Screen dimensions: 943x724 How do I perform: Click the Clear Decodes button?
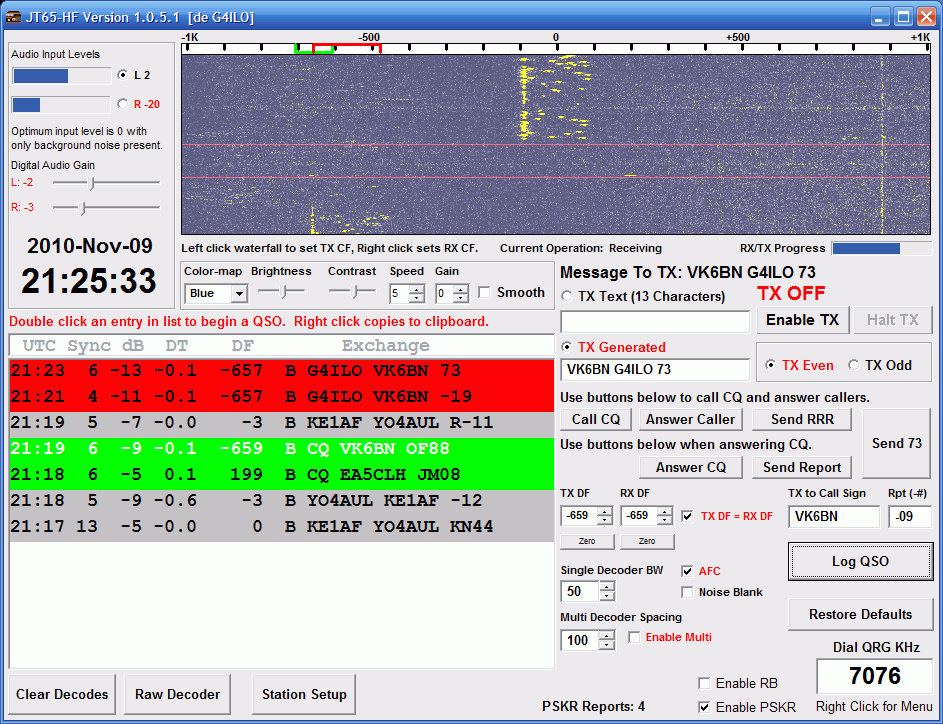coord(62,694)
